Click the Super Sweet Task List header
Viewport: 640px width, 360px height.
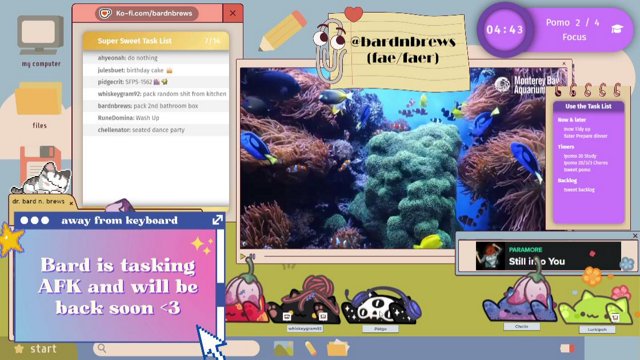[156, 41]
